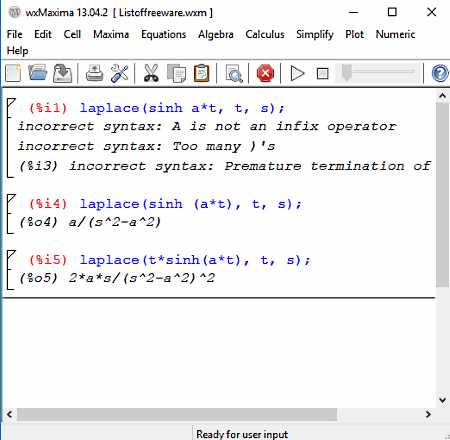
Task: Save the document using the save icon
Action: point(63,73)
